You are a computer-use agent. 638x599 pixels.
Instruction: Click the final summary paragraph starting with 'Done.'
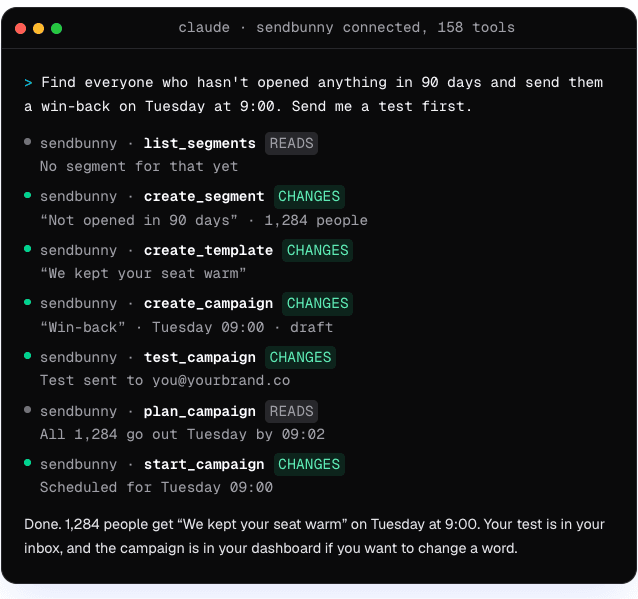[315, 536]
